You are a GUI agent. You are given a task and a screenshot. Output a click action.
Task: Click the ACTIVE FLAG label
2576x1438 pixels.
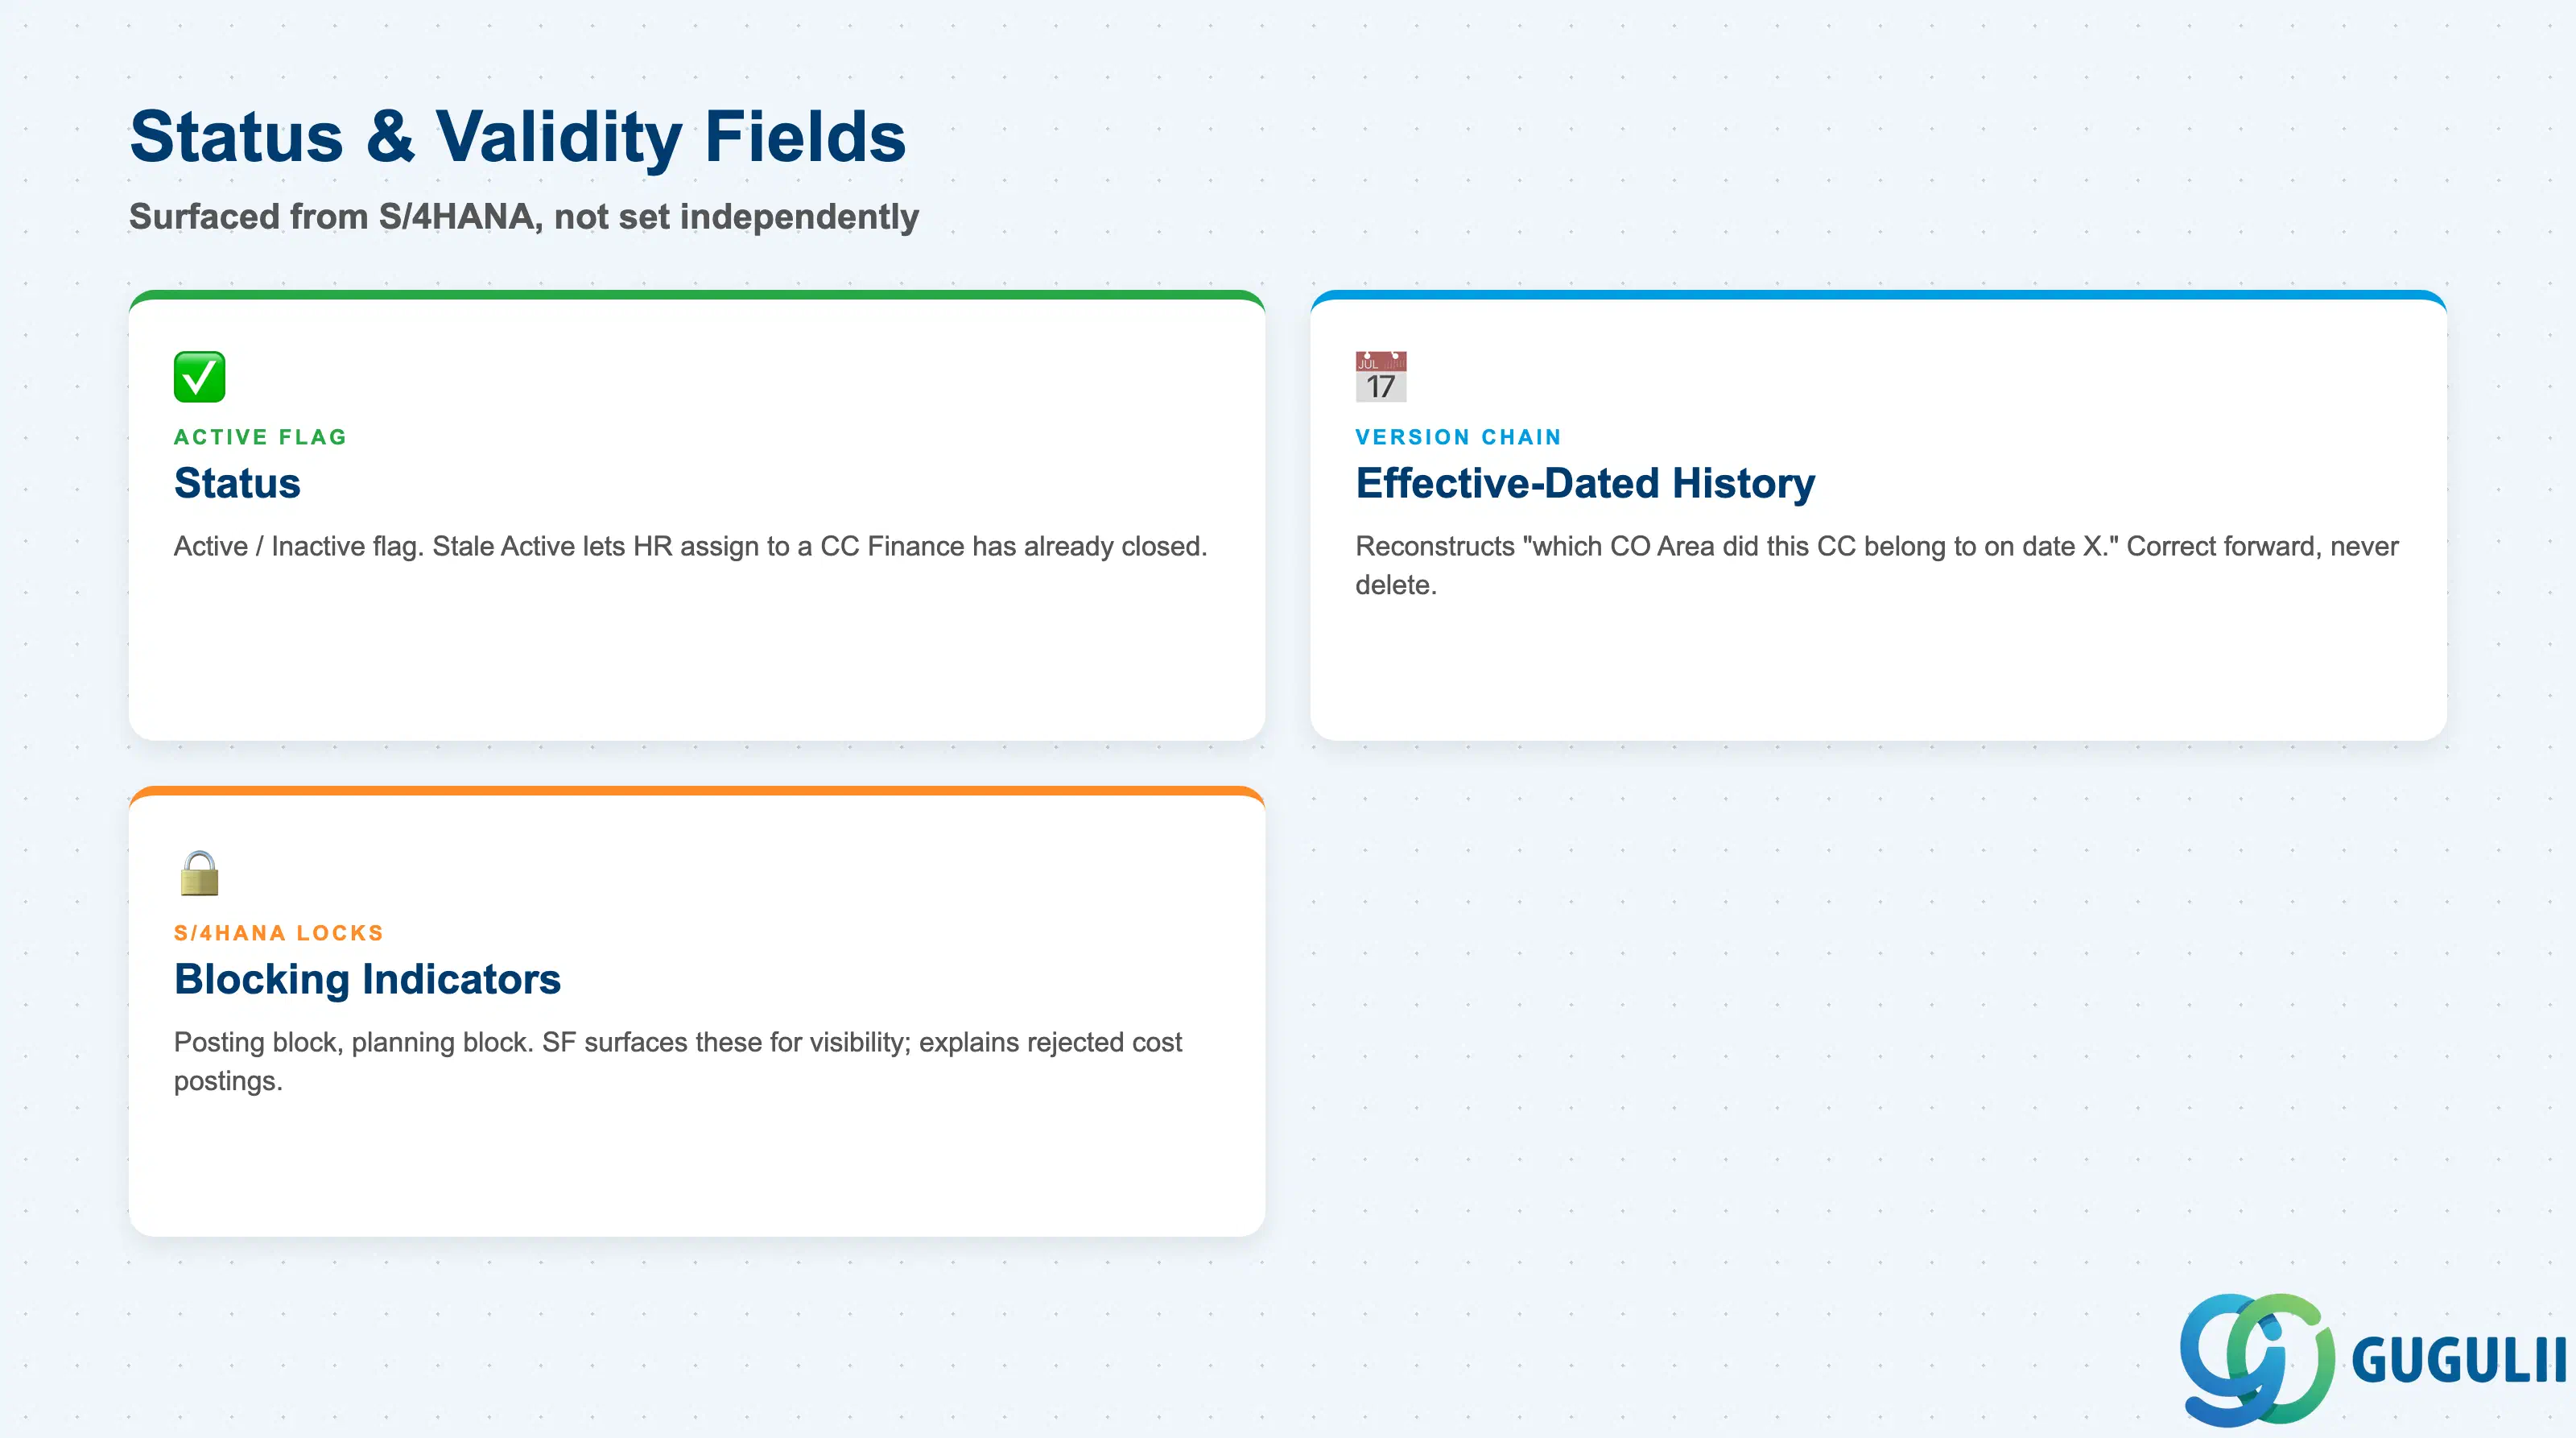[x=260, y=437]
